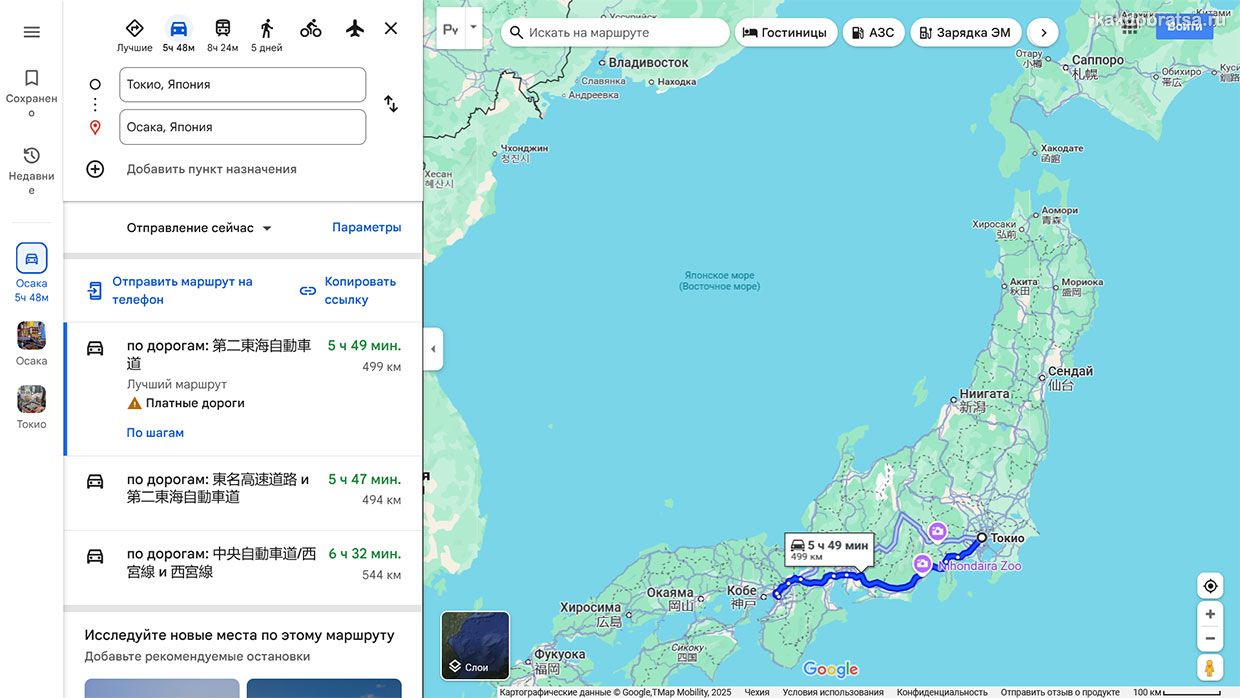Filter by Зарядка ЭМ charging chip
This screenshot has height=698, width=1240.
[966, 32]
